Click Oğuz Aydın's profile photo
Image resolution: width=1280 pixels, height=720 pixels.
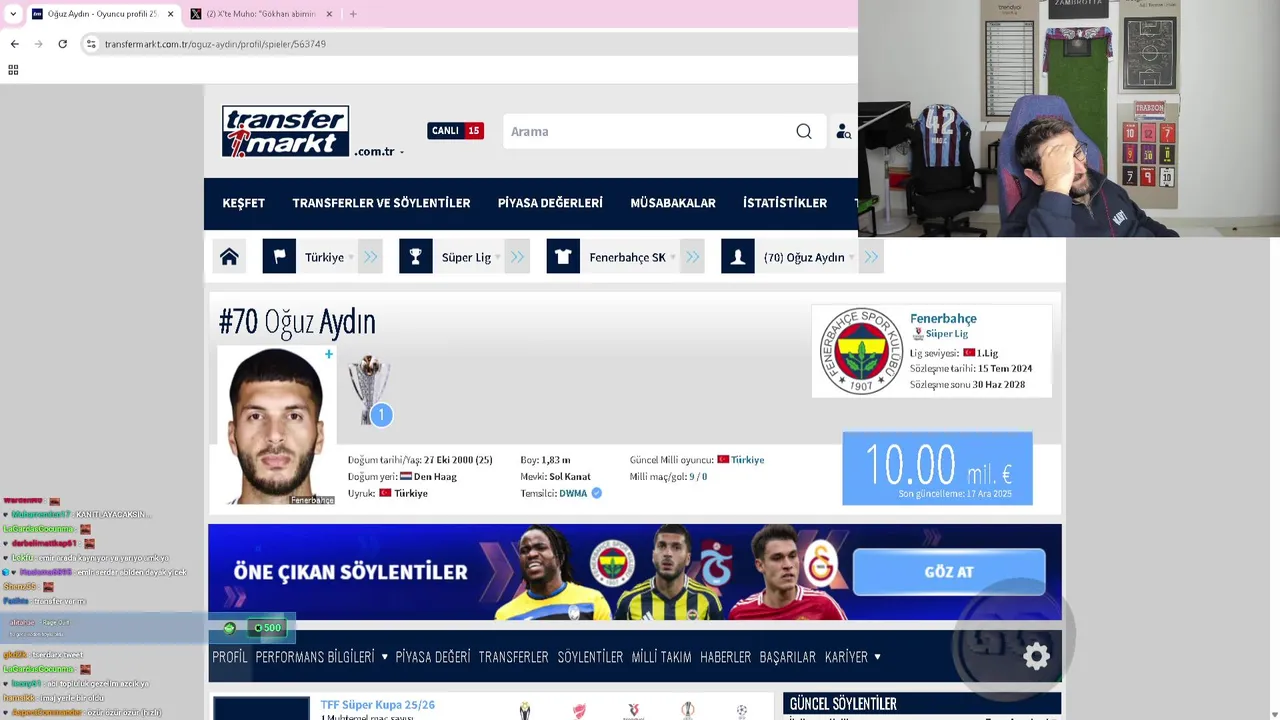click(x=276, y=425)
